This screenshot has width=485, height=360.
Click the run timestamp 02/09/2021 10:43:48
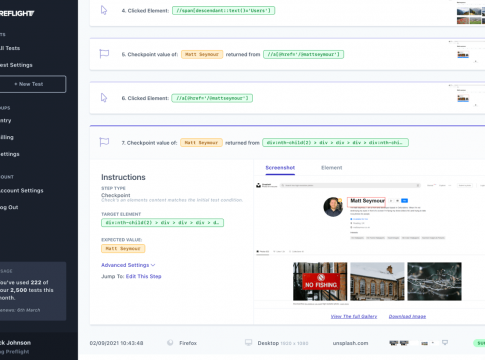116,343
